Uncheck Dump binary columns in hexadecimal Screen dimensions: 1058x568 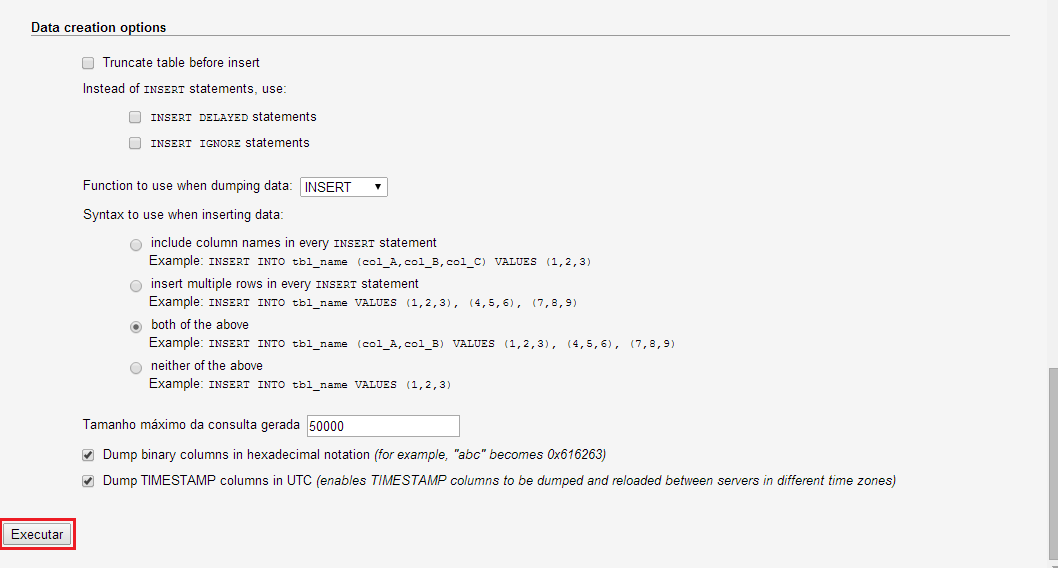click(x=88, y=455)
